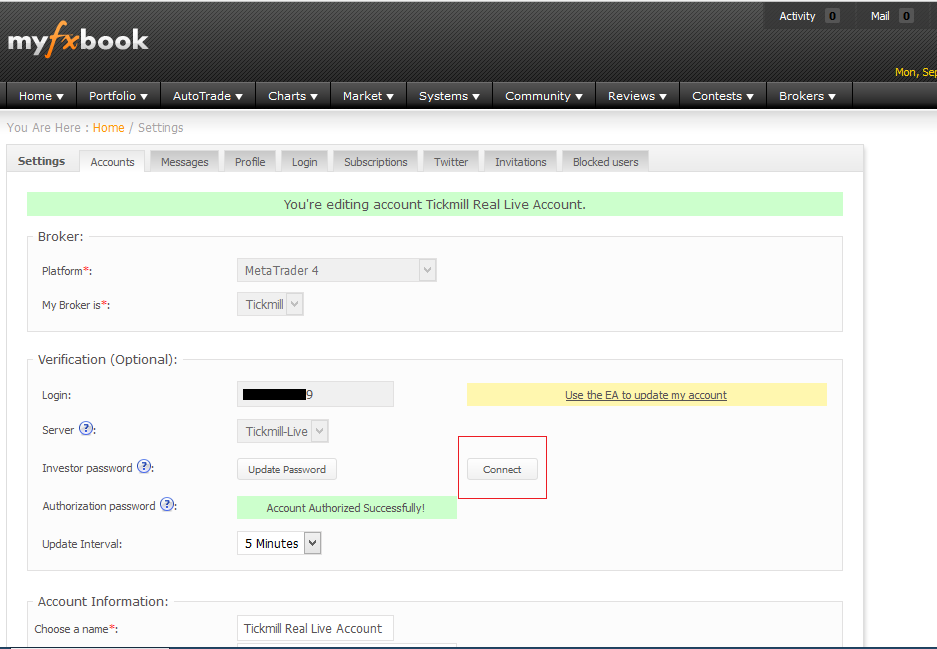Viewport: 937px width, 649px height.
Task: Open Authorization password help icon
Action: coord(167,504)
